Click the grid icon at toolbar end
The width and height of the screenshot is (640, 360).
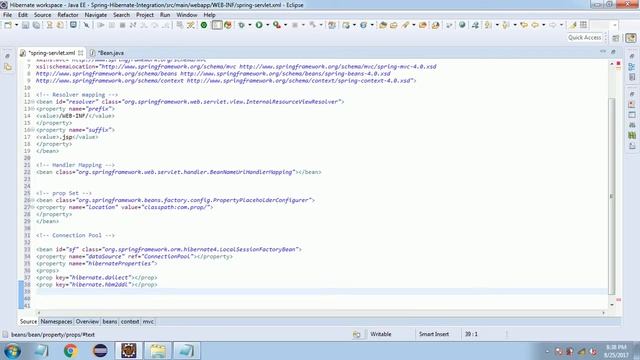(x=584, y=25)
